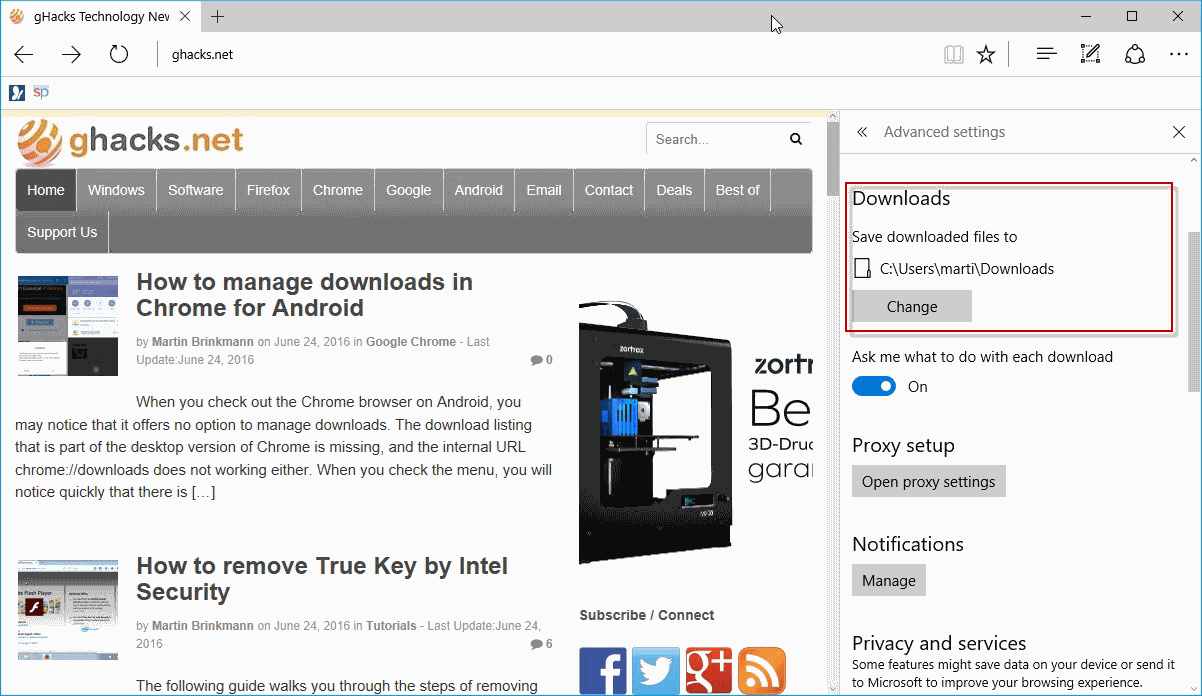Open the Chrome menu item

pos(338,190)
